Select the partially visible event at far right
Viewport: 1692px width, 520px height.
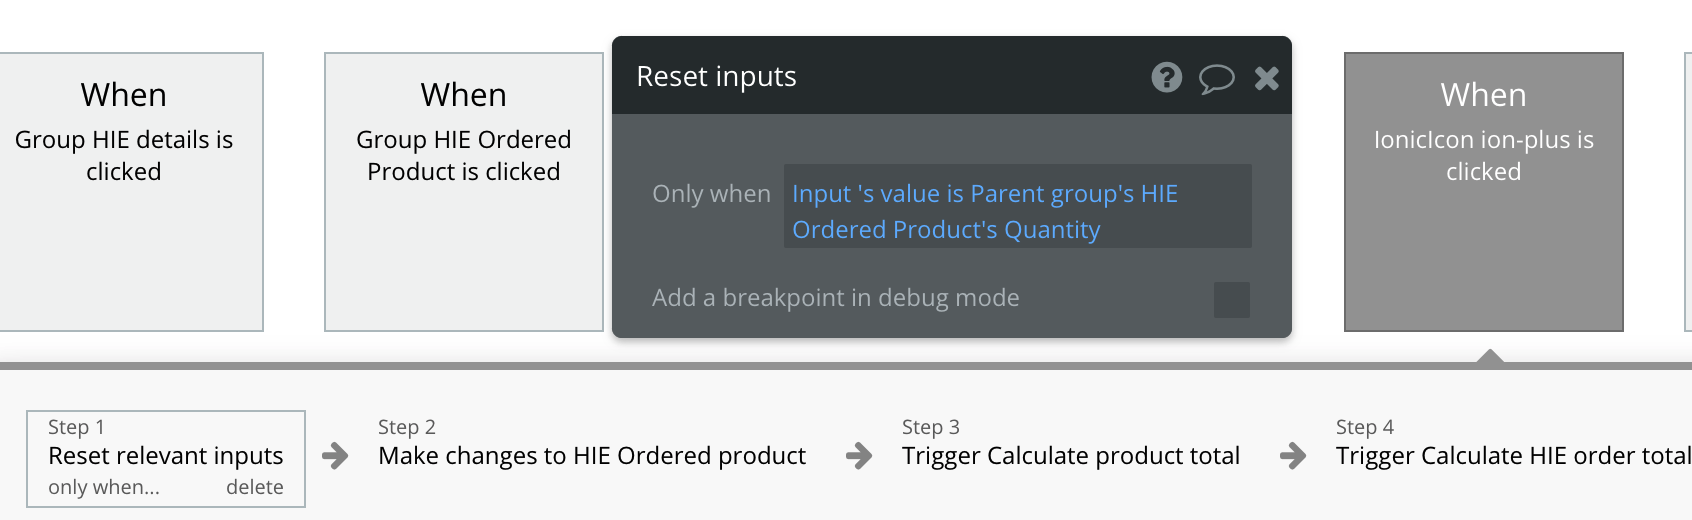1688,191
